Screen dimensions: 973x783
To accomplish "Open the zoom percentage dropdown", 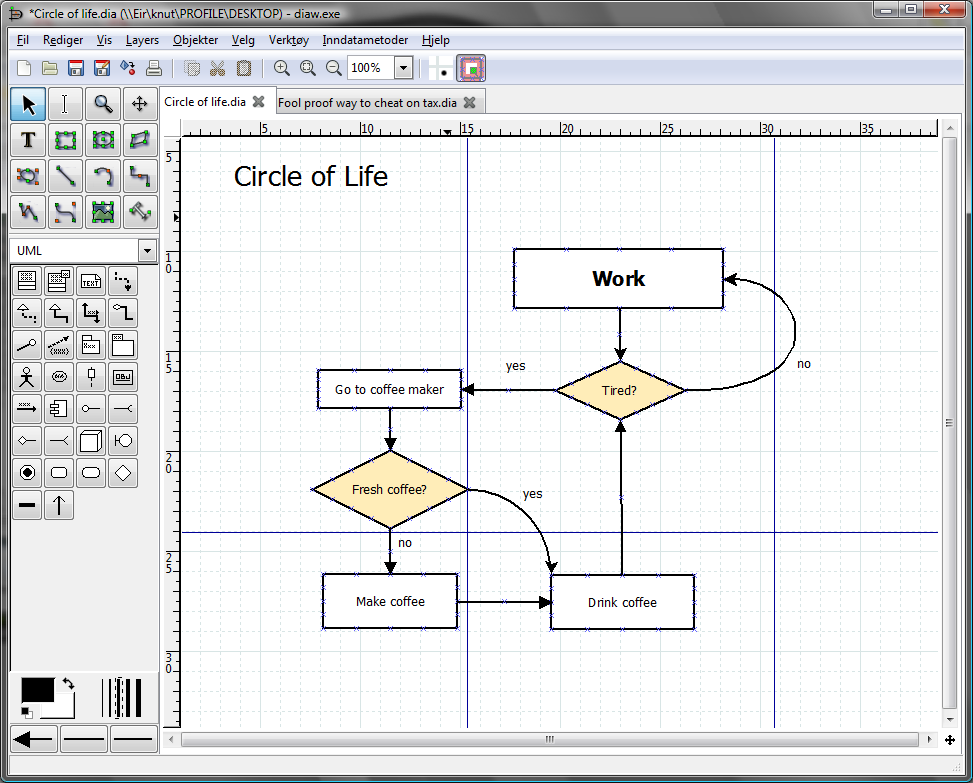I will pos(403,68).
